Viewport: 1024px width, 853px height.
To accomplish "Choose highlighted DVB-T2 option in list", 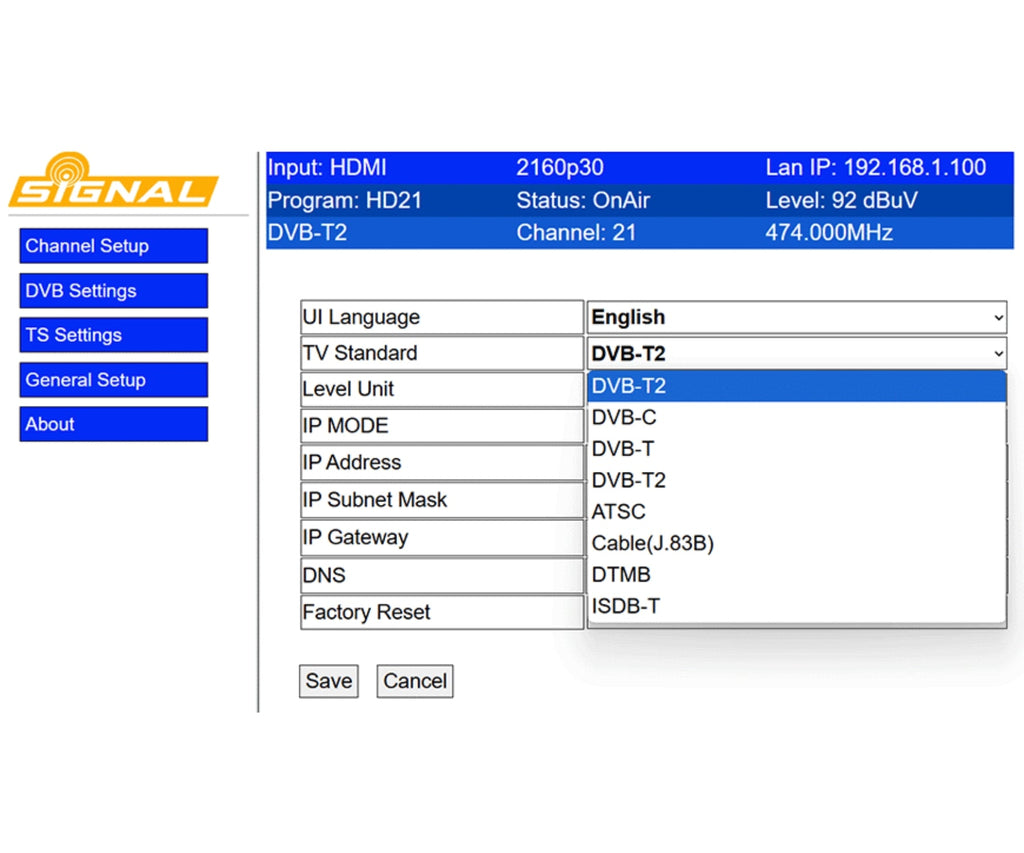I will click(797, 386).
